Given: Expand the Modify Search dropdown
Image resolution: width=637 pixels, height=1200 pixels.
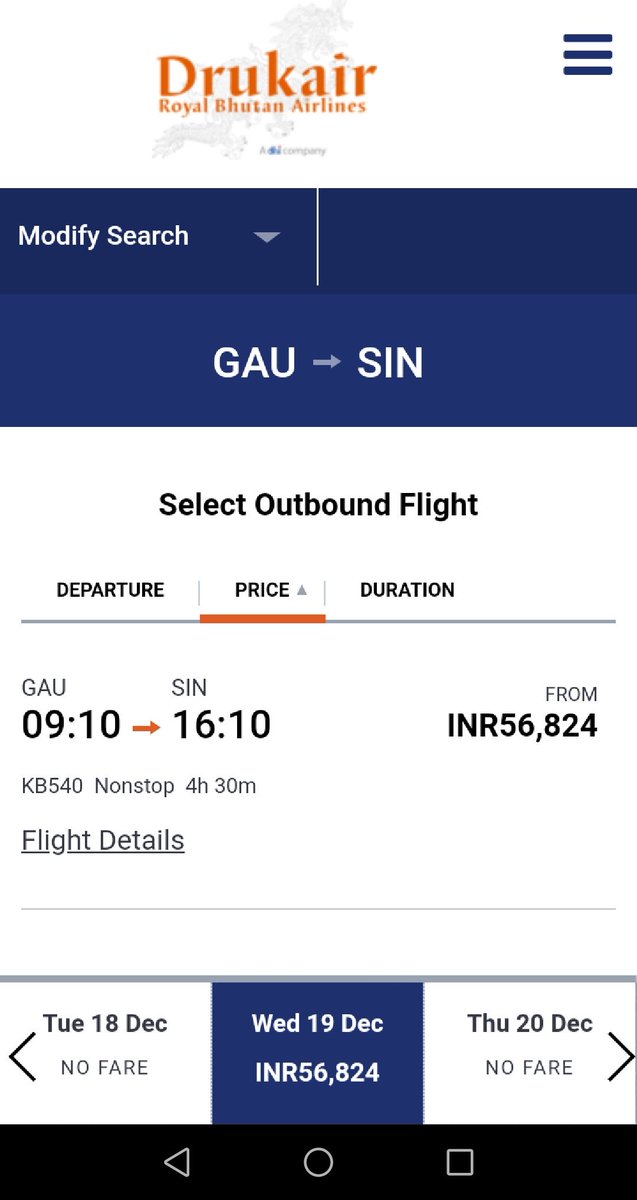Looking at the screenshot, I should pos(159,236).
